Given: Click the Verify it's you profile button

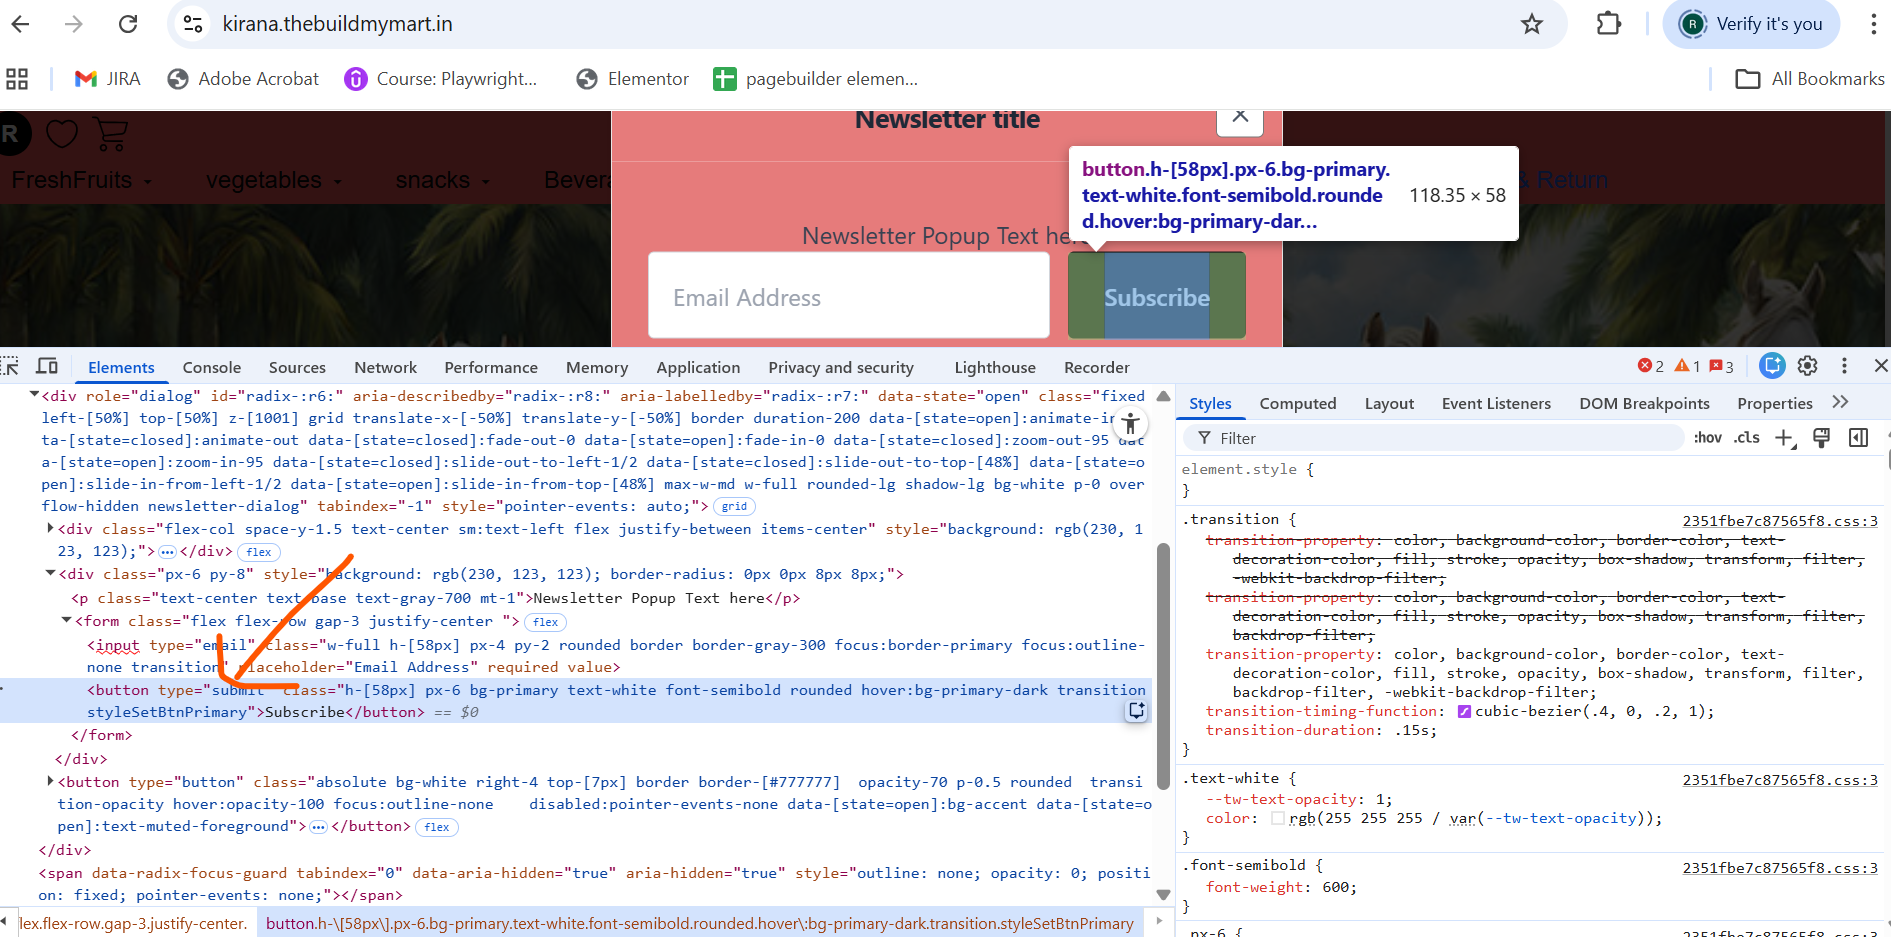Looking at the screenshot, I should click(x=1751, y=24).
